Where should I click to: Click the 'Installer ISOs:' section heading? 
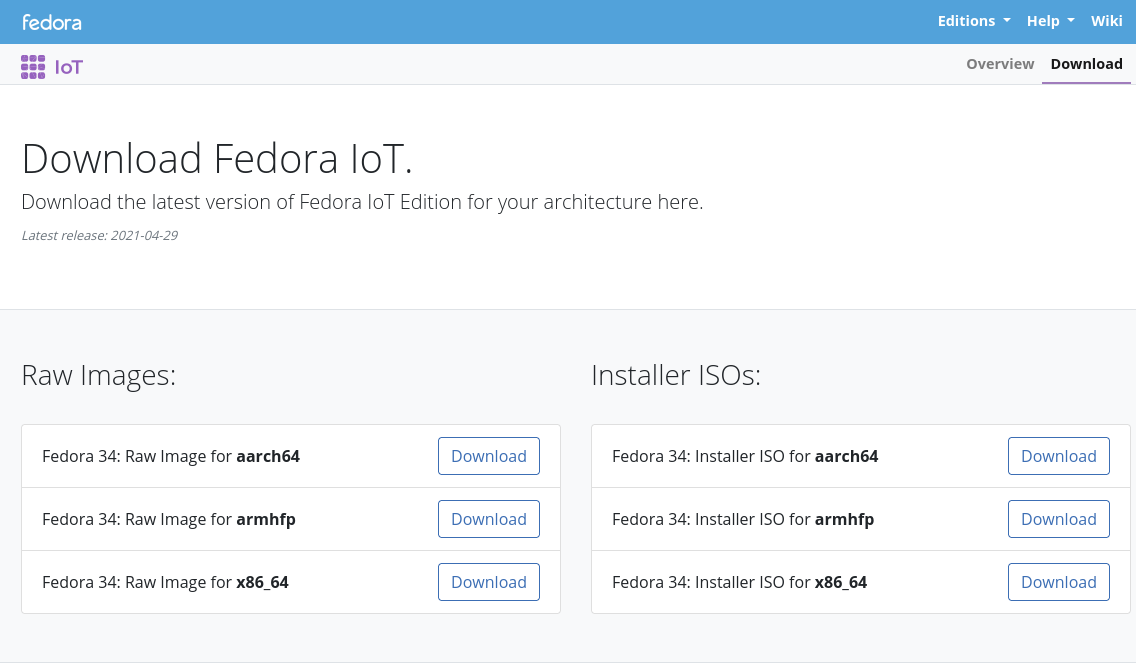pos(676,375)
